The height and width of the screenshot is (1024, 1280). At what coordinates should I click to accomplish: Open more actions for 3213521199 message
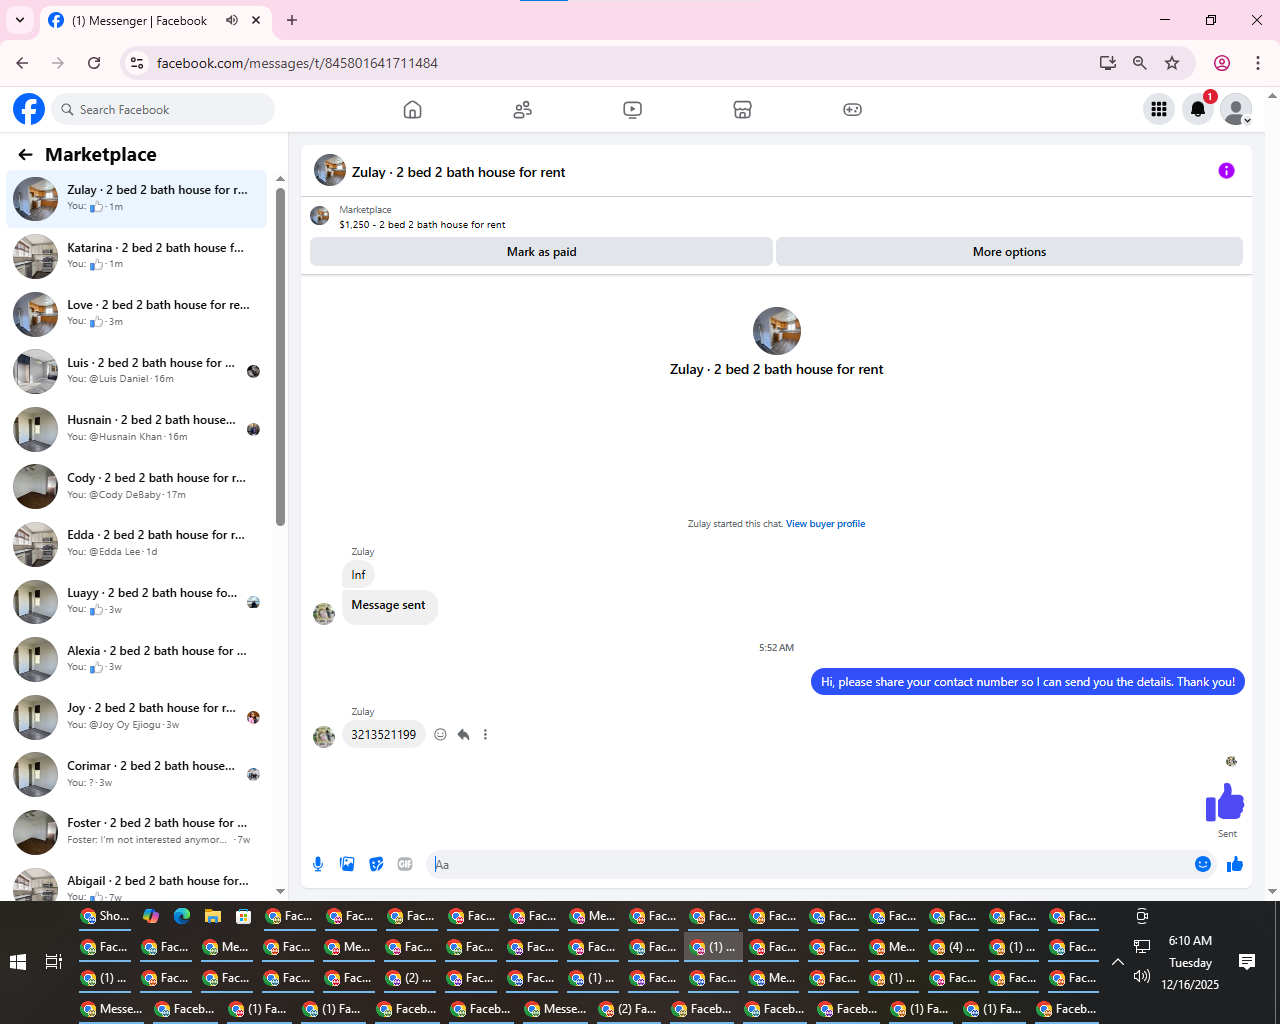click(486, 735)
